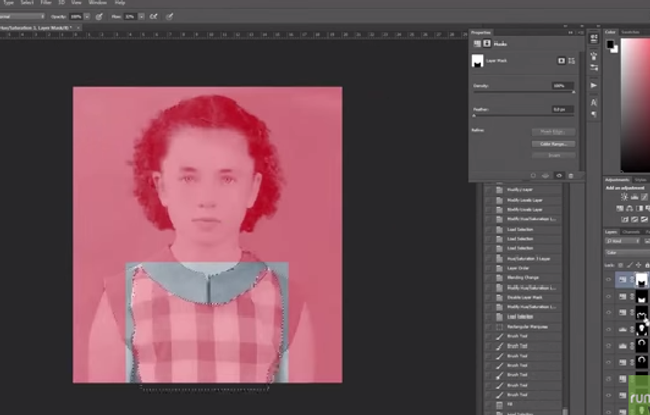Click the lock image pixels brush icon
Viewport: 650px width, 415px height.
(x=630, y=265)
